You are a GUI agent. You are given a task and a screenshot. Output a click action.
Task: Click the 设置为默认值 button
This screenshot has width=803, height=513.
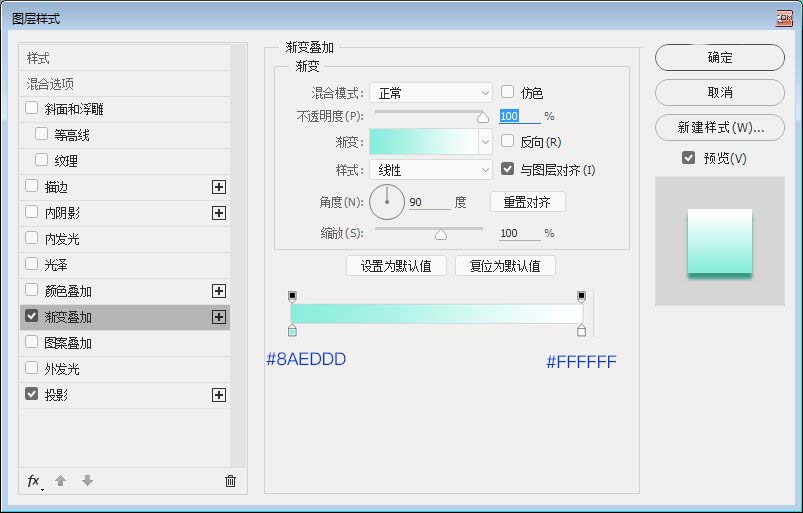[x=396, y=266]
